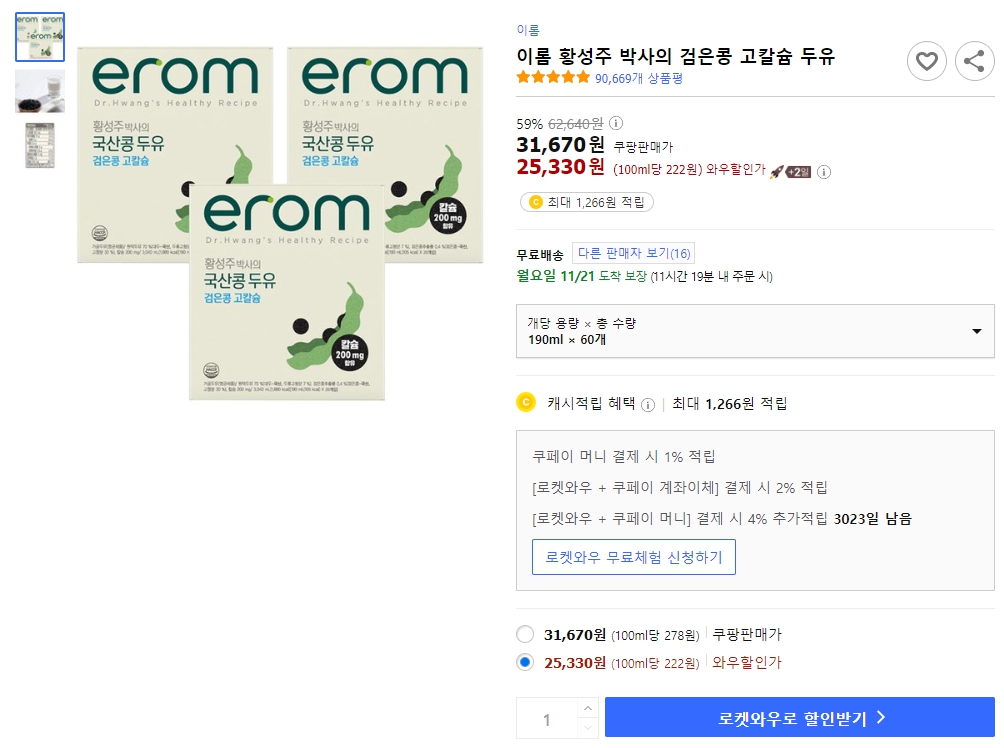Click the rocket +2일 delivery badge

(797, 170)
